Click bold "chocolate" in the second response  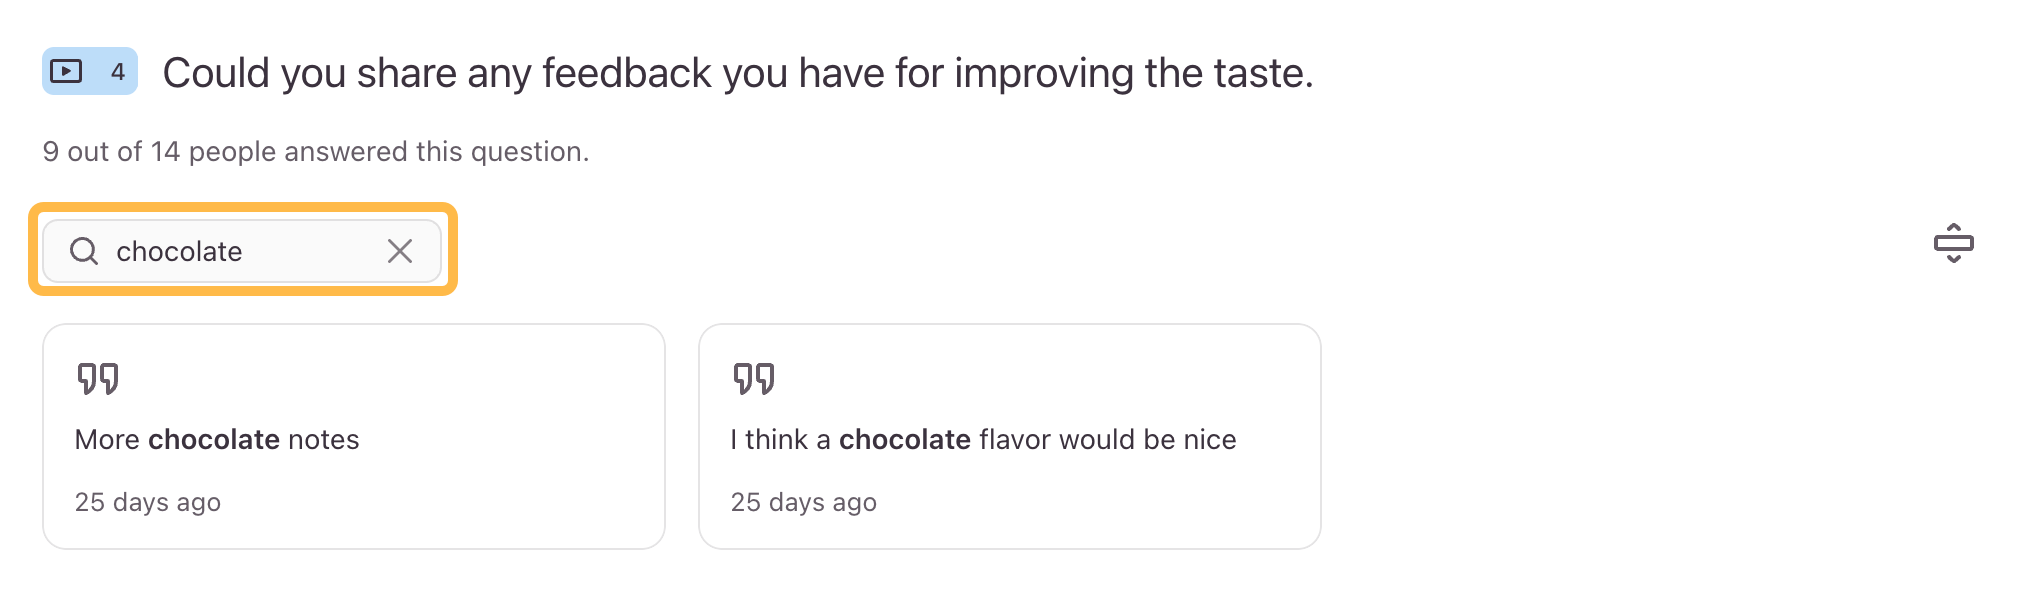pos(905,440)
